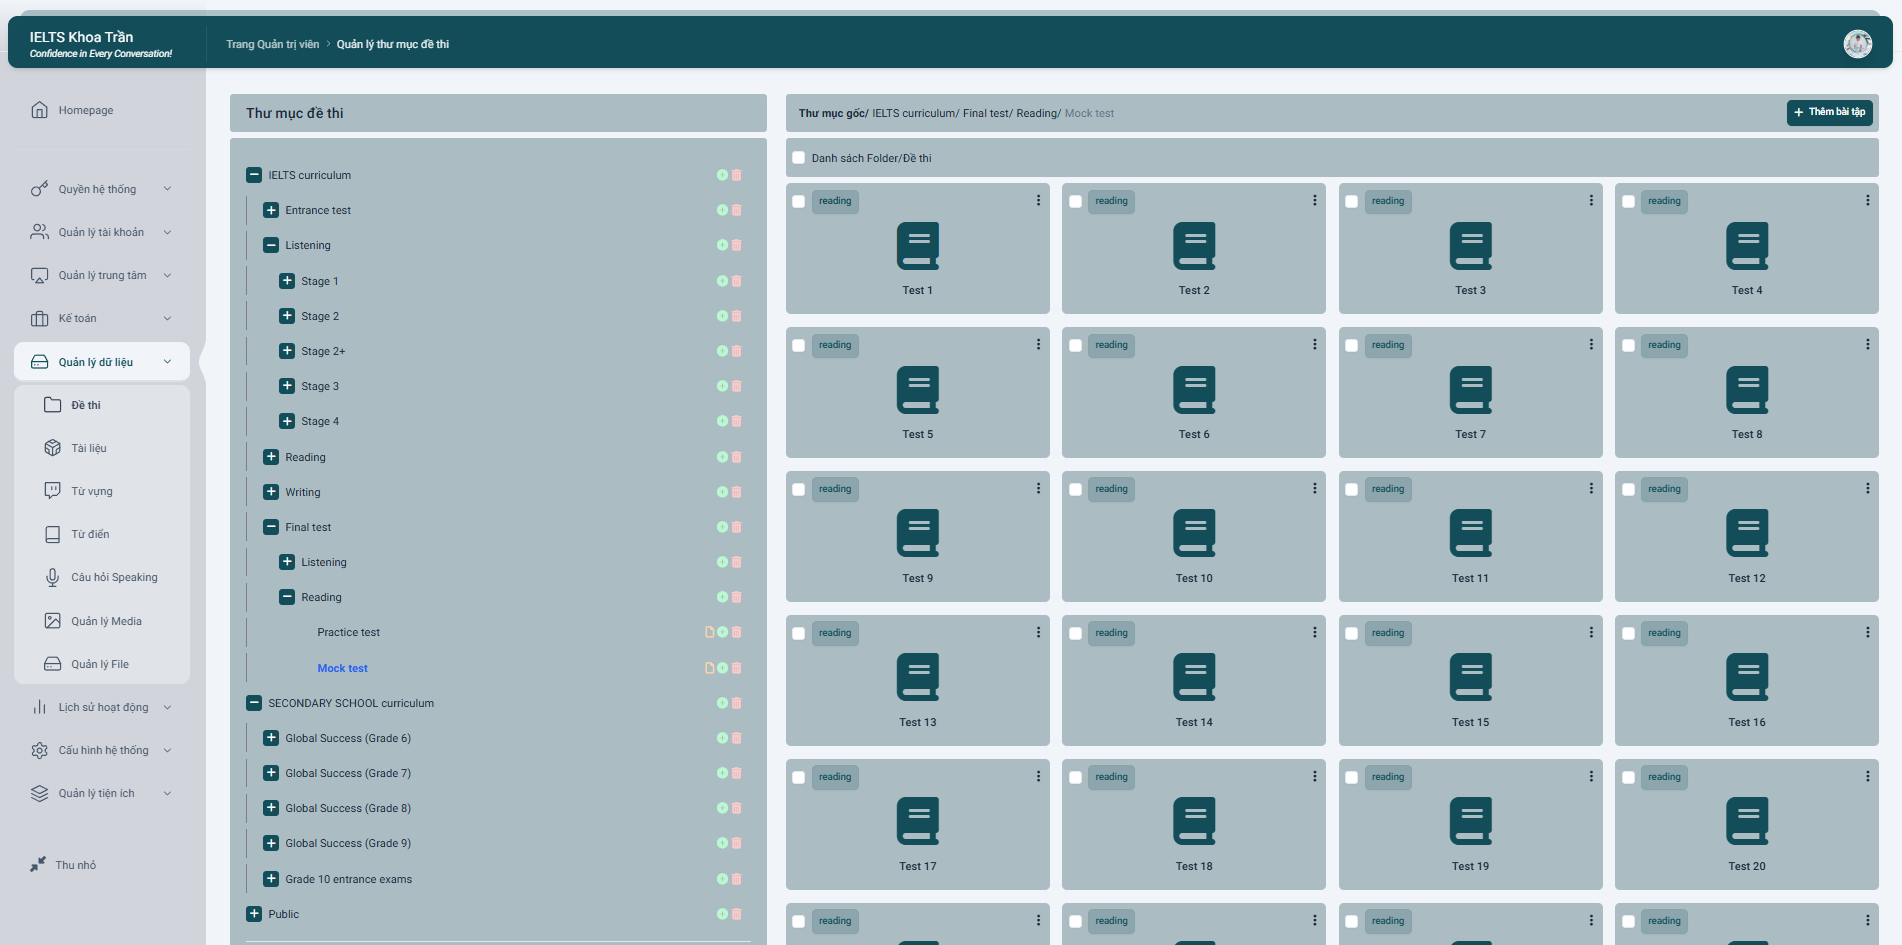1902x945 pixels.
Task: Click the user avatar in the header
Action: tap(1857, 44)
